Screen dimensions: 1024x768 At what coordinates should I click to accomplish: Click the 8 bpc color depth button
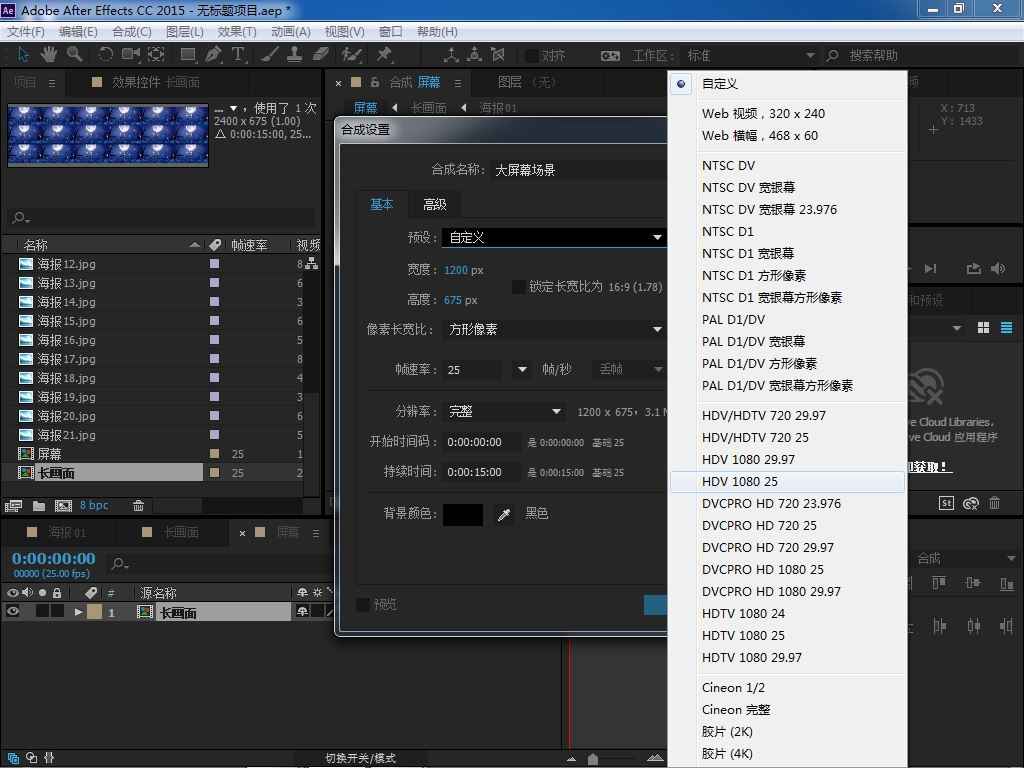[x=94, y=505]
